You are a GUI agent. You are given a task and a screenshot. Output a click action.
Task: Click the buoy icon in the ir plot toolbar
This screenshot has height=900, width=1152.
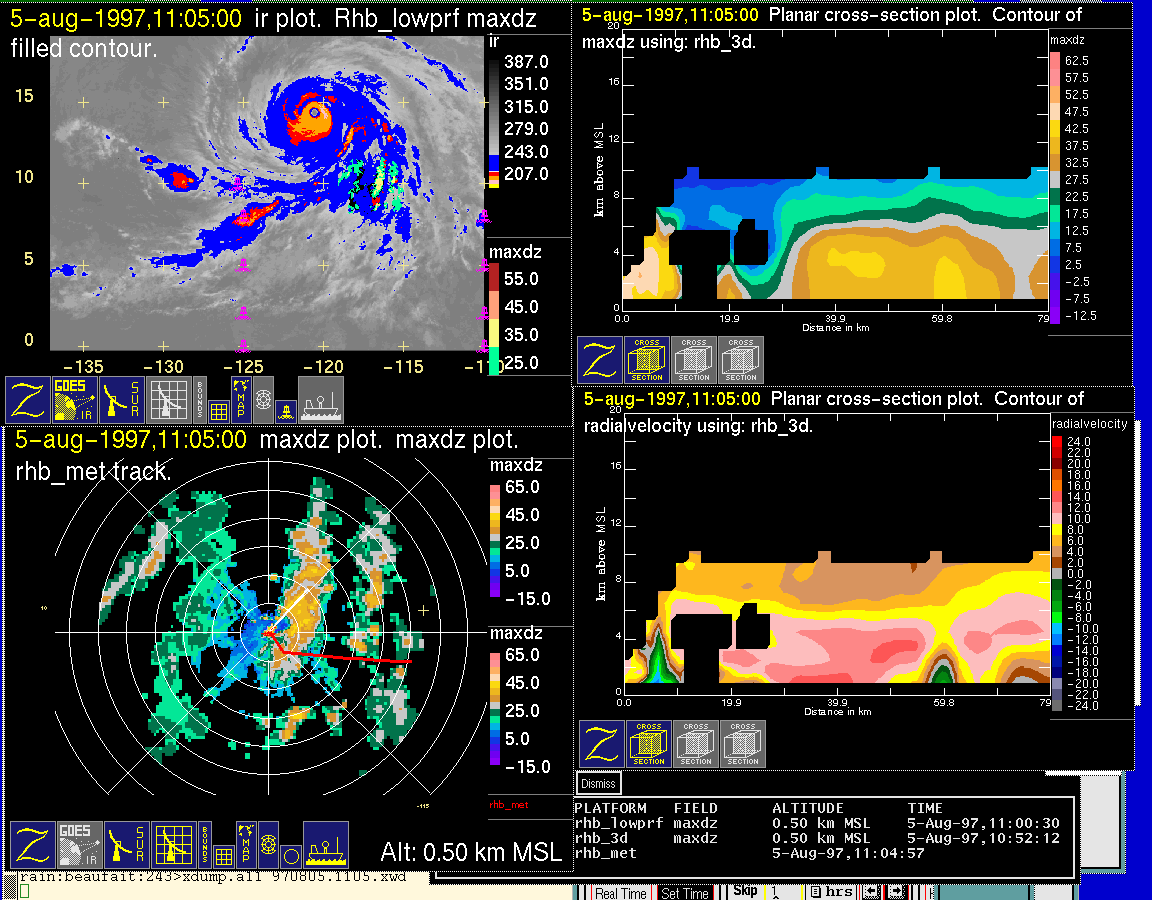285,408
